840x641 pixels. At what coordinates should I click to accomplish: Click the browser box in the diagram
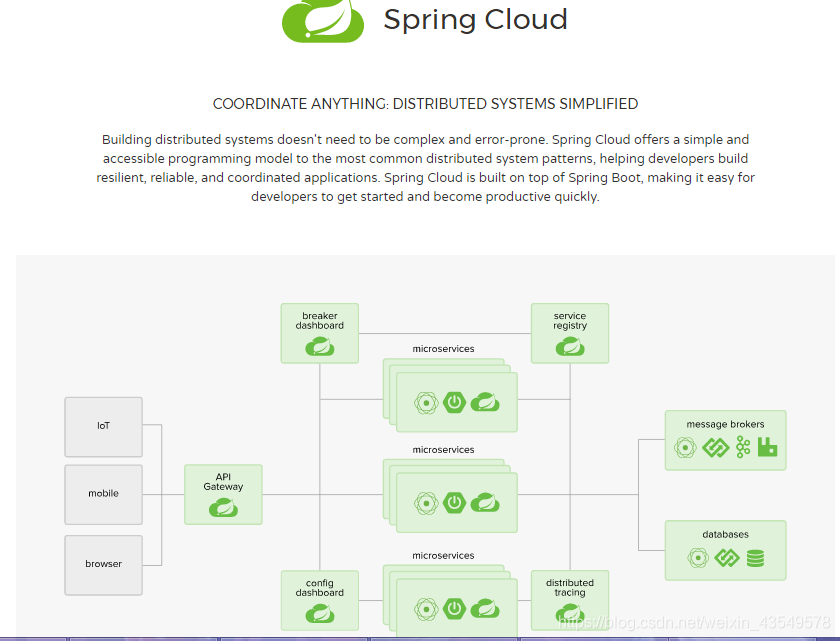103,564
